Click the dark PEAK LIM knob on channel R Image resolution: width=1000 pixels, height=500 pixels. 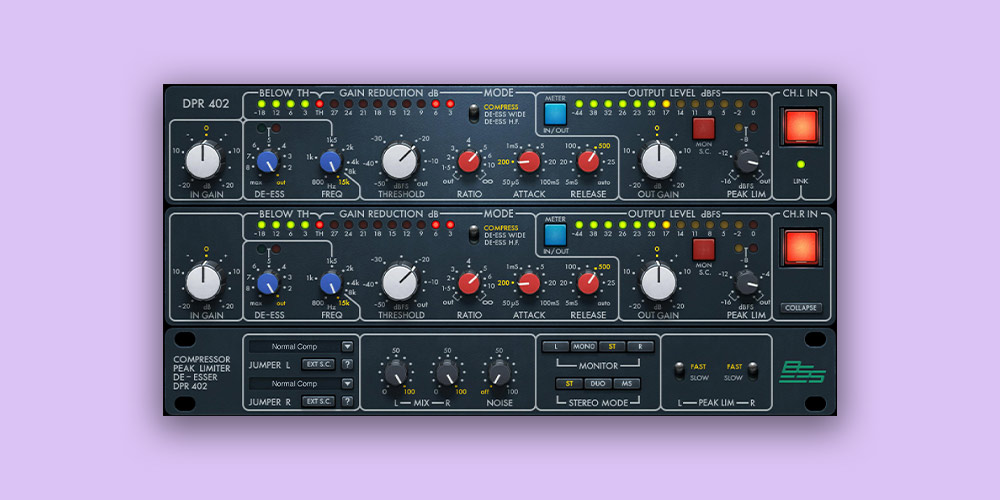click(746, 281)
